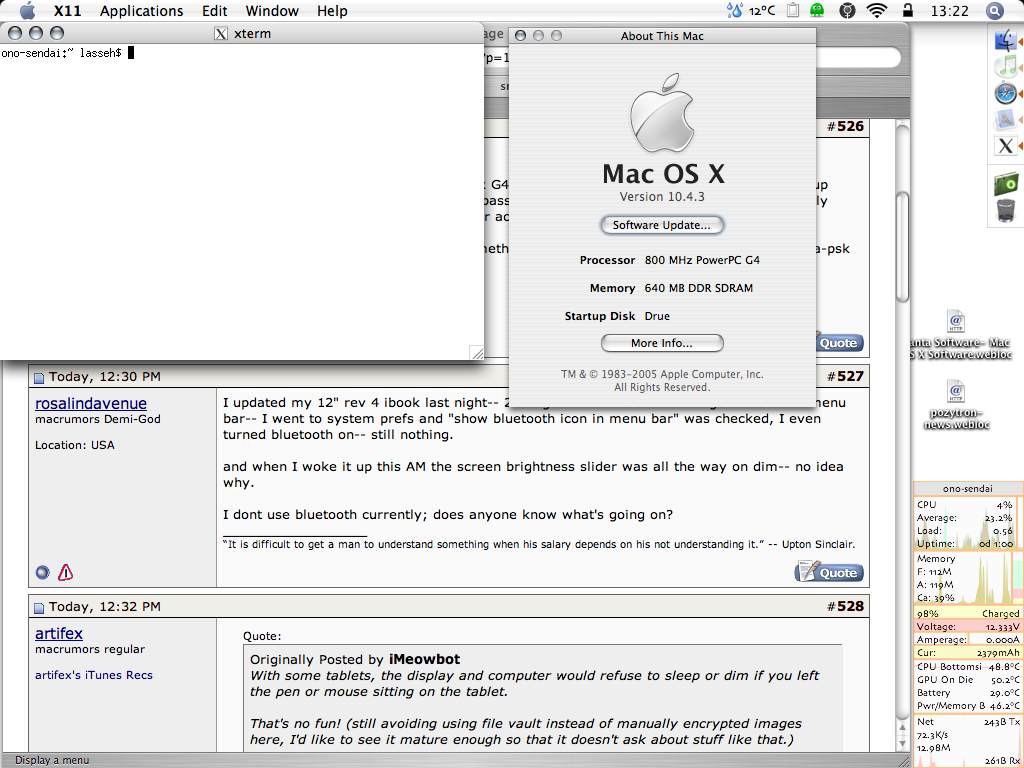Open the Apple menu
The height and width of the screenshot is (768, 1024).
27,10
